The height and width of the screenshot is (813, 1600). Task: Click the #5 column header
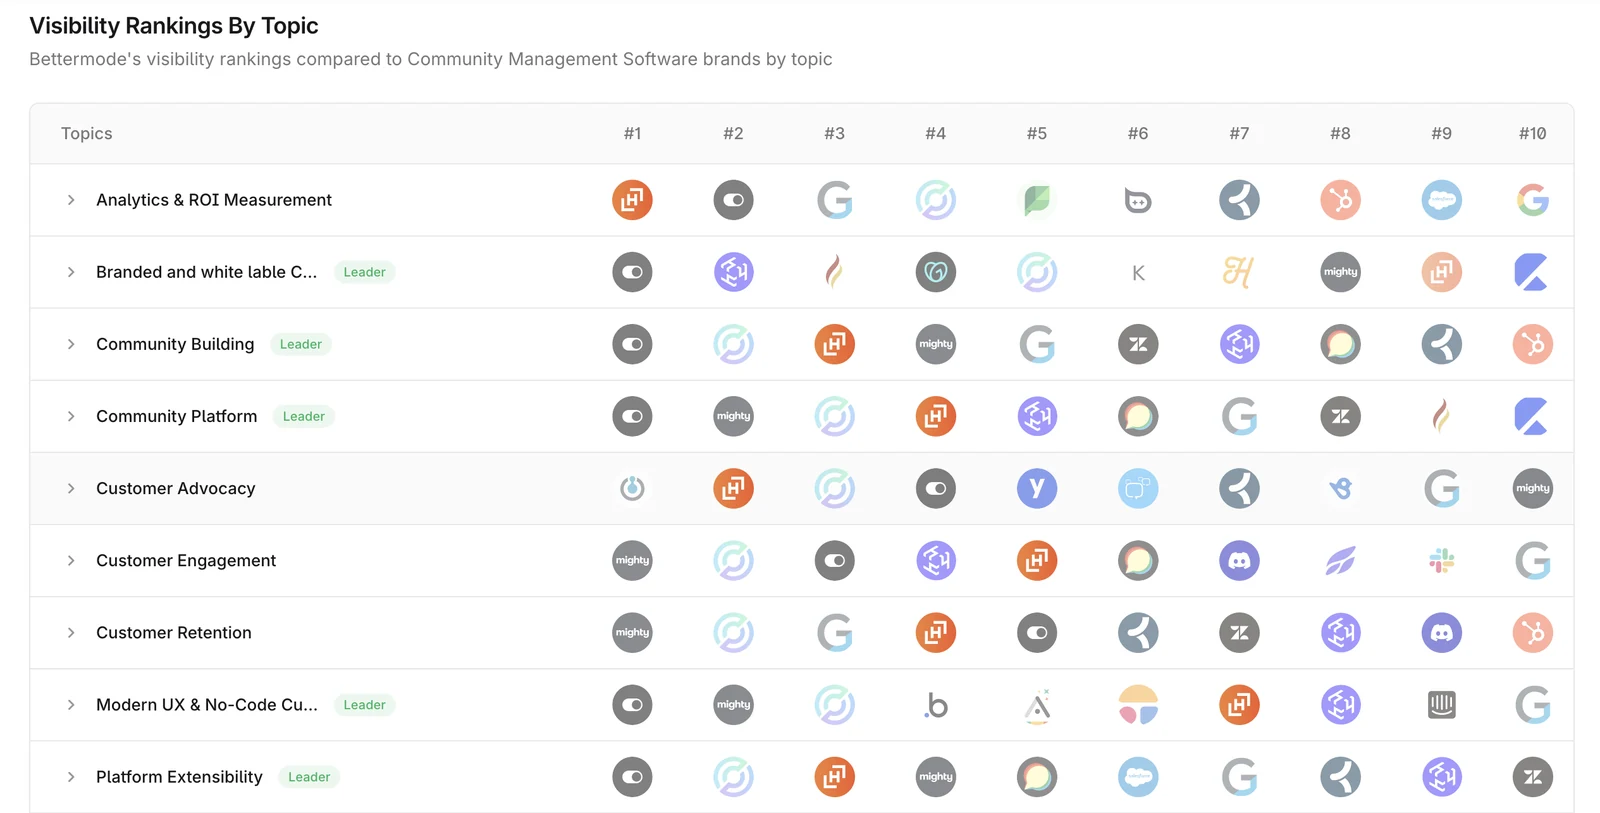click(1037, 133)
